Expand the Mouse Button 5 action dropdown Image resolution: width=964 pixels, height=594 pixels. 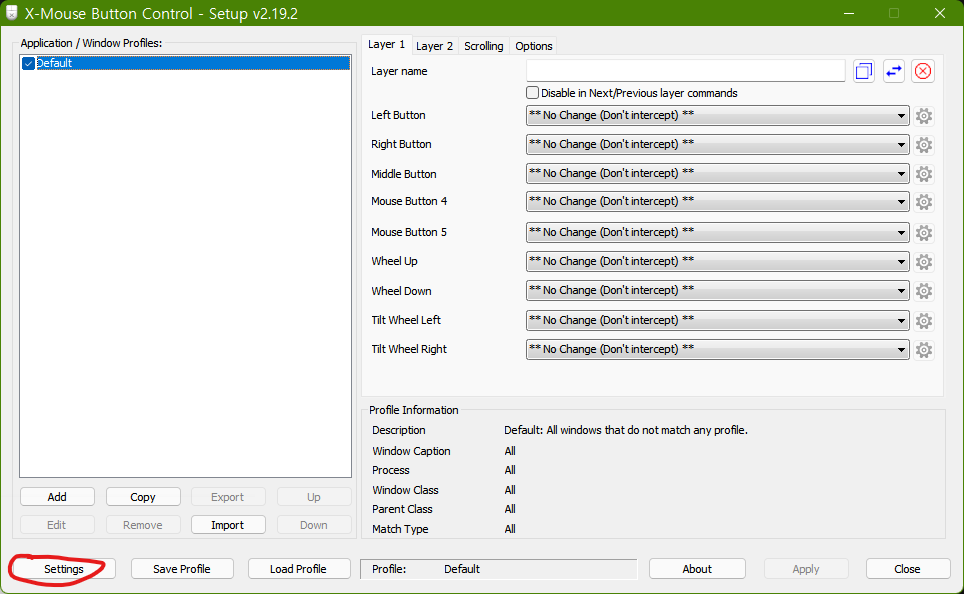(717, 232)
